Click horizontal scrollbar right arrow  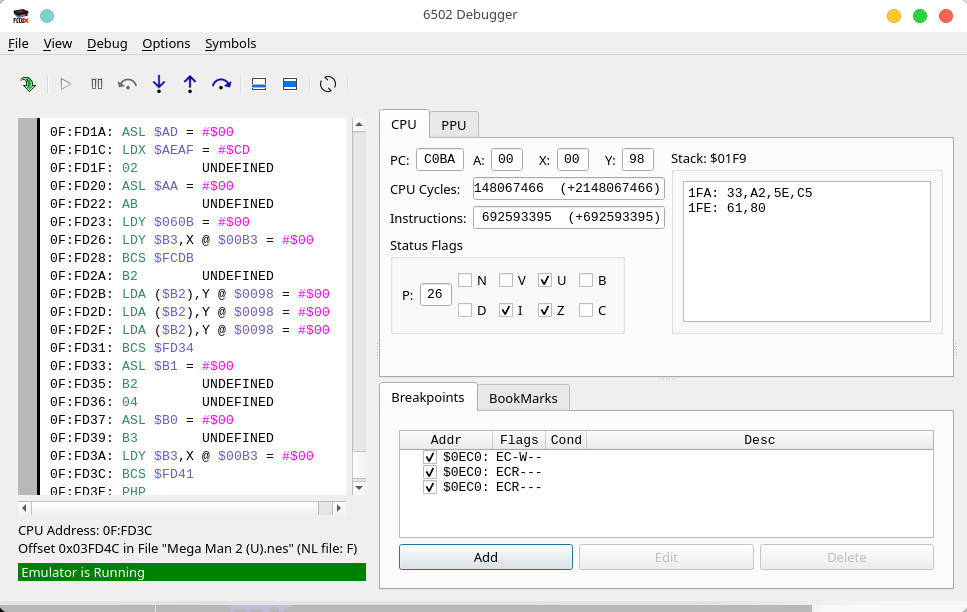[339, 508]
